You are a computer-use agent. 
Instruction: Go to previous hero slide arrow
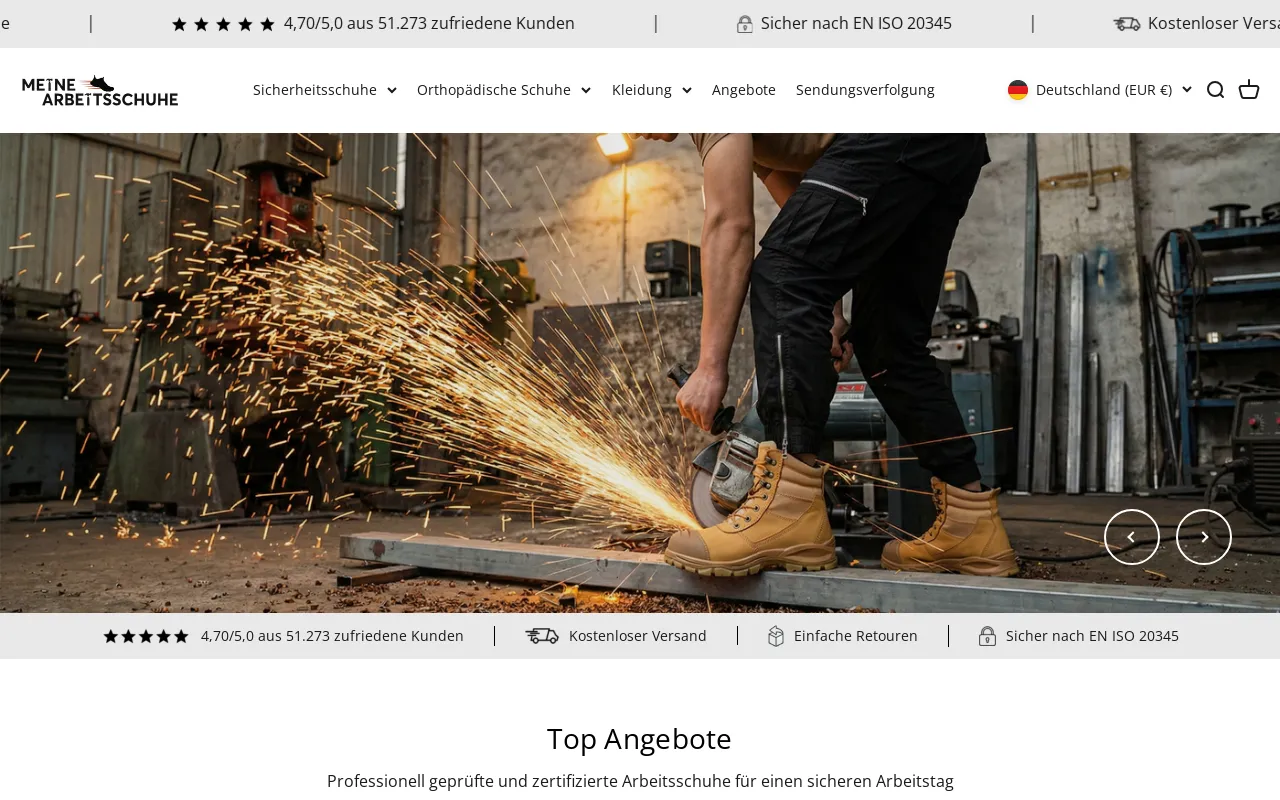tap(1131, 537)
